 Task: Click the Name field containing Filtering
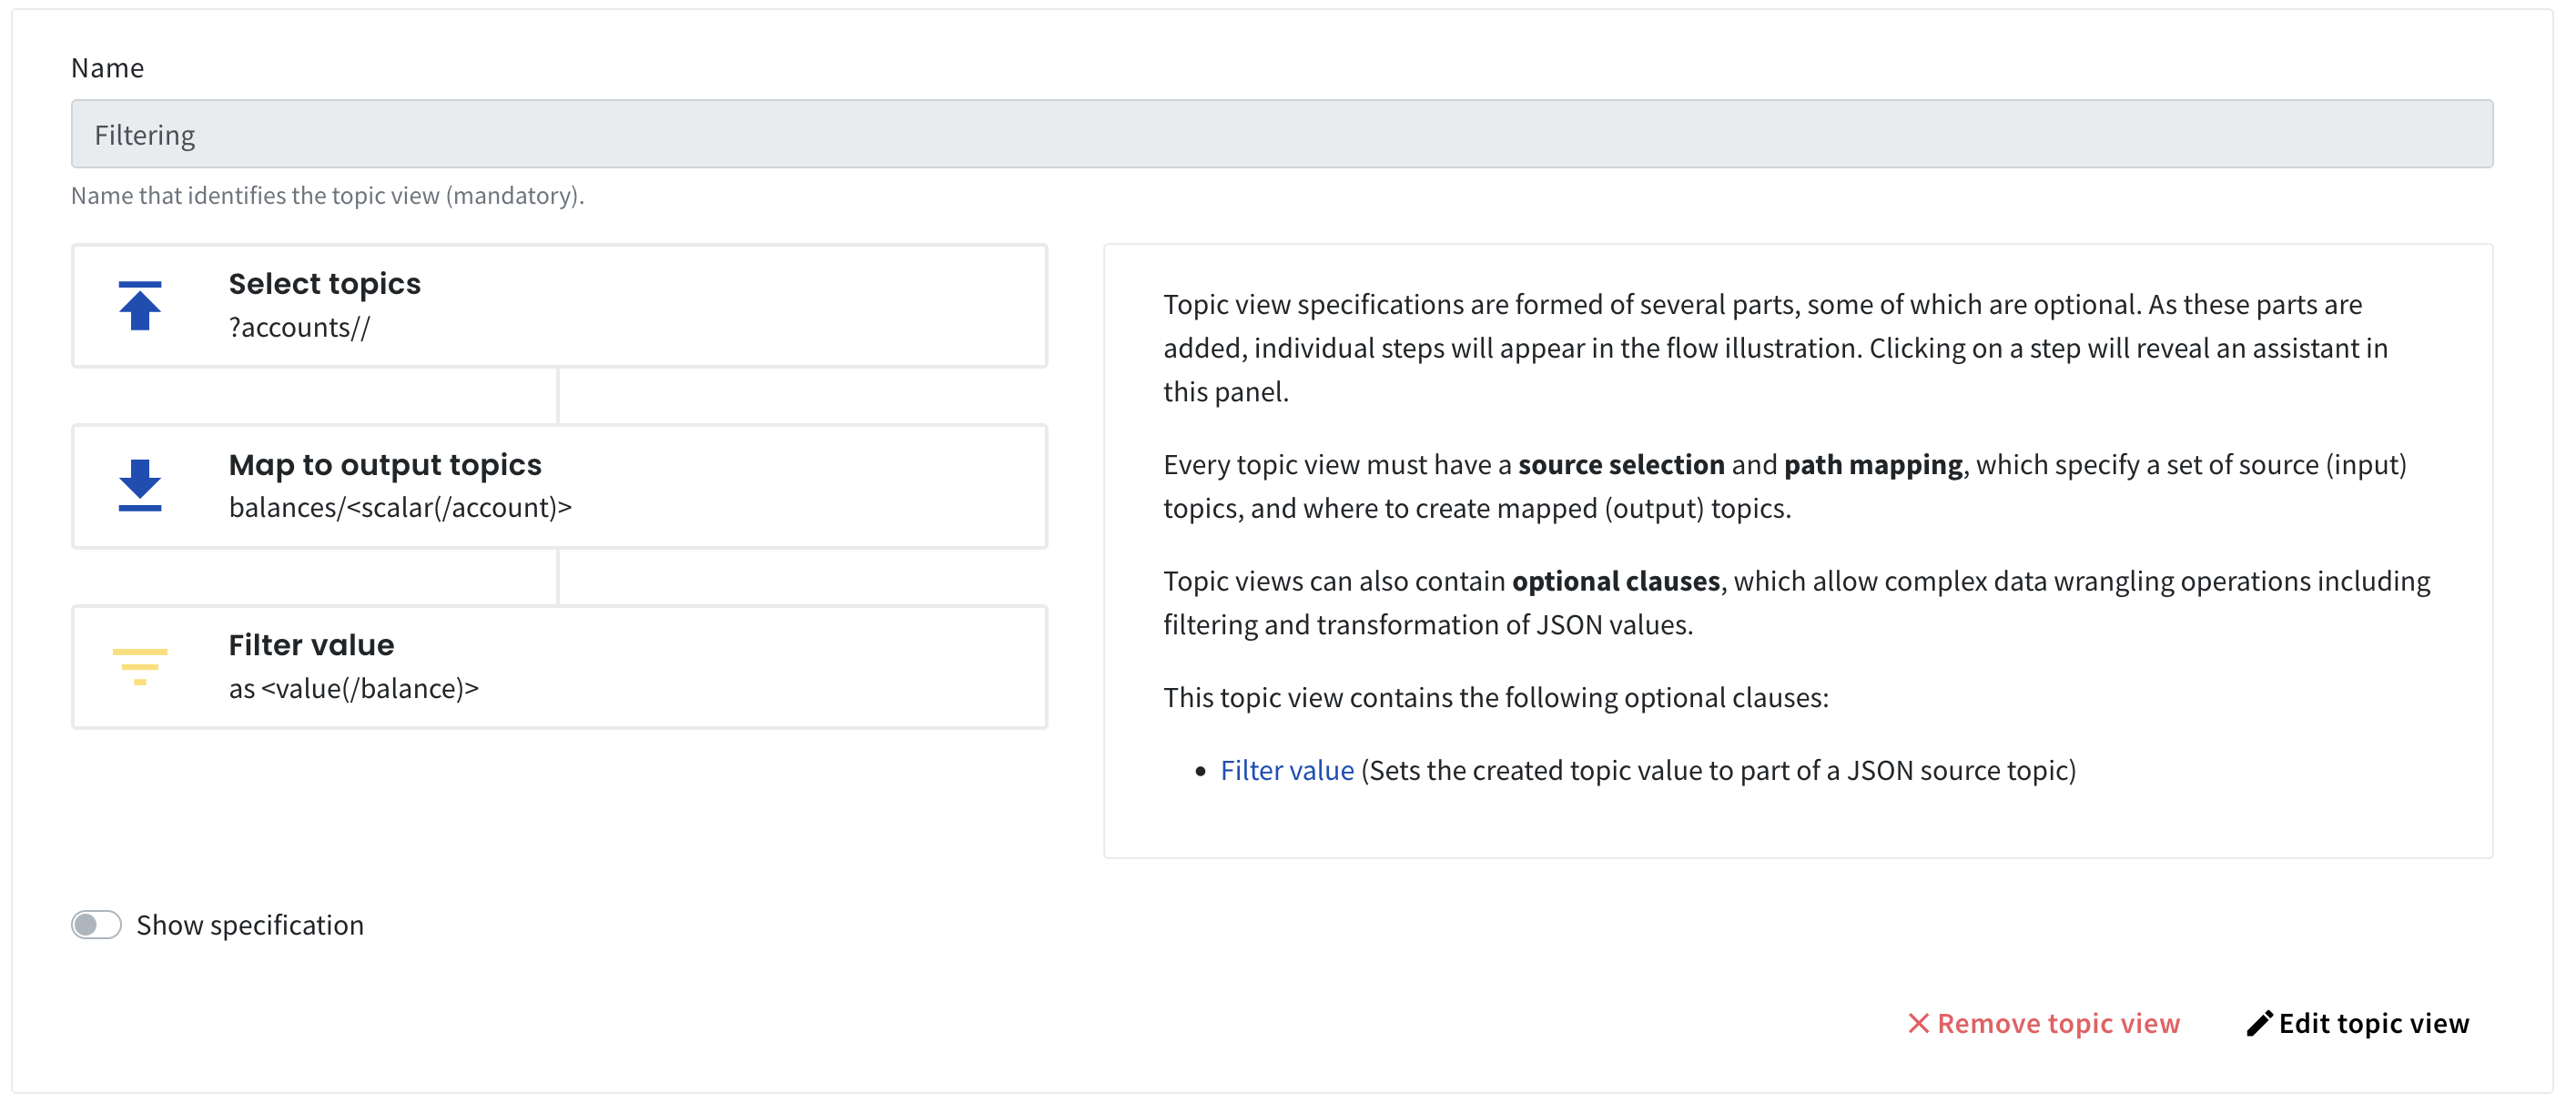coord(1281,134)
